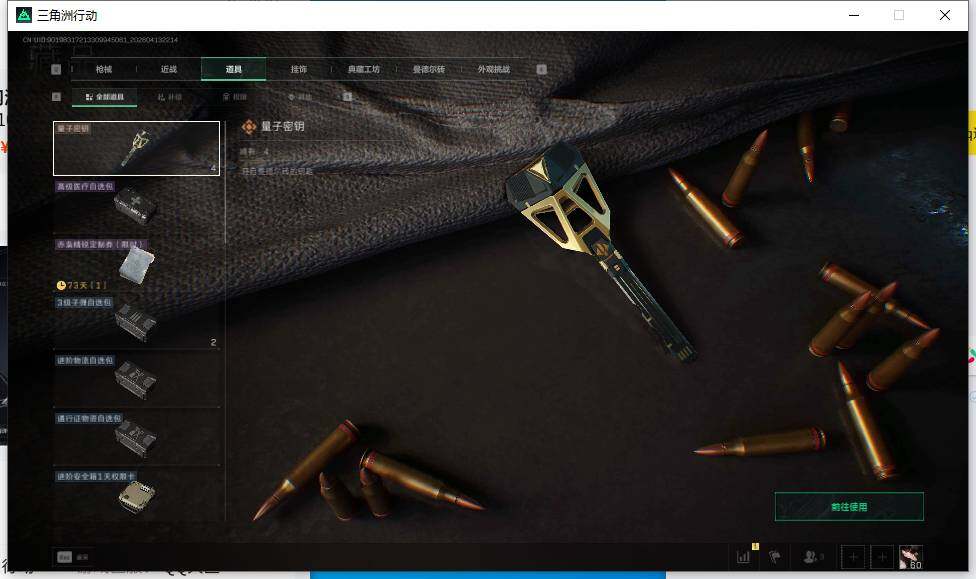This screenshot has width=976, height=579.
Task: Click previous-tab key icon left of 枪械
Action: [x=56, y=69]
